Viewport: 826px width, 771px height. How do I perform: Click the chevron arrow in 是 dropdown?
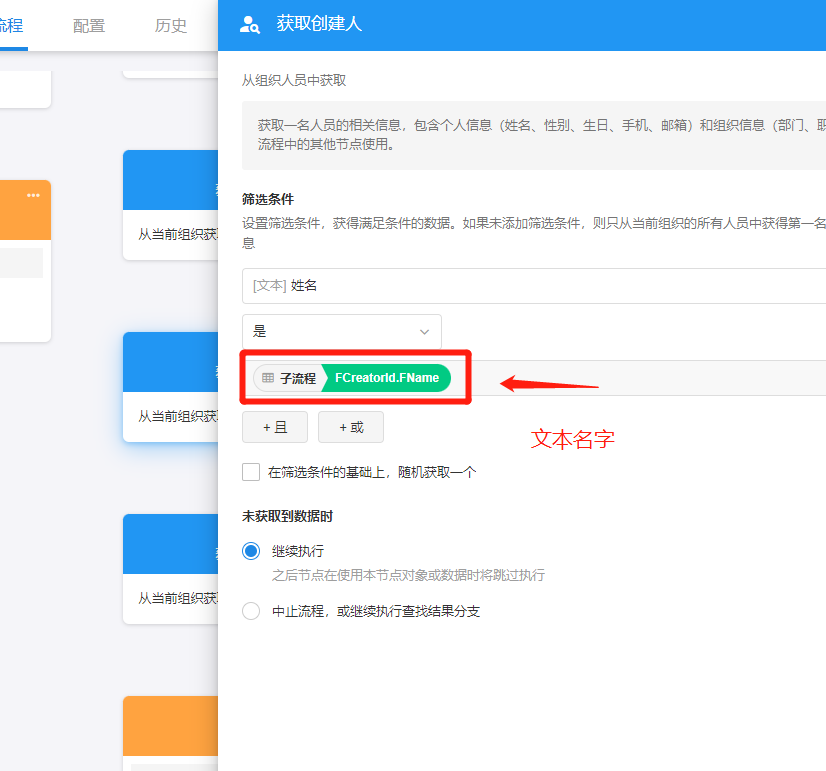coord(424,331)
